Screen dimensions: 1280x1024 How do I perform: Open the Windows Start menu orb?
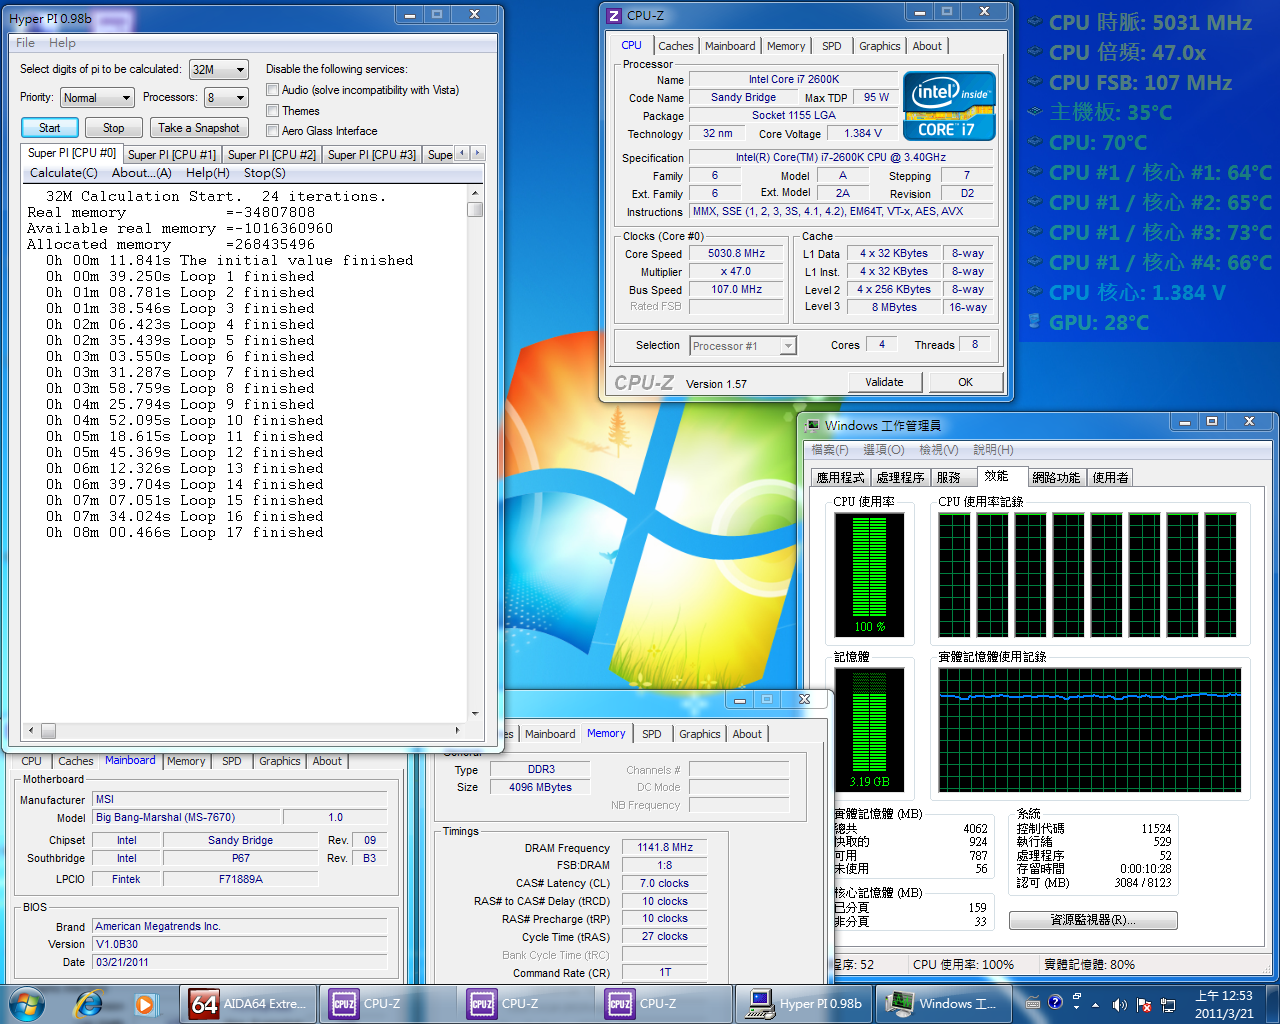tap(26, 1004)
